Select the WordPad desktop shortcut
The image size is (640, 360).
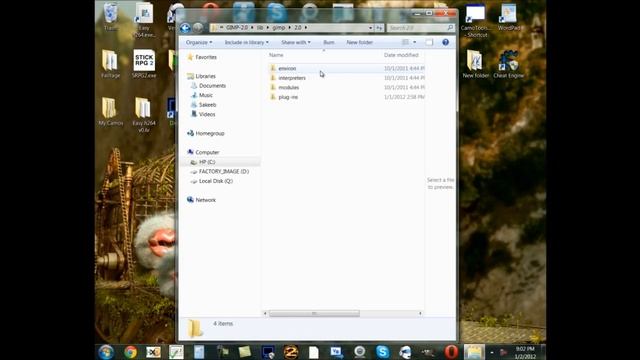[509, 17]
